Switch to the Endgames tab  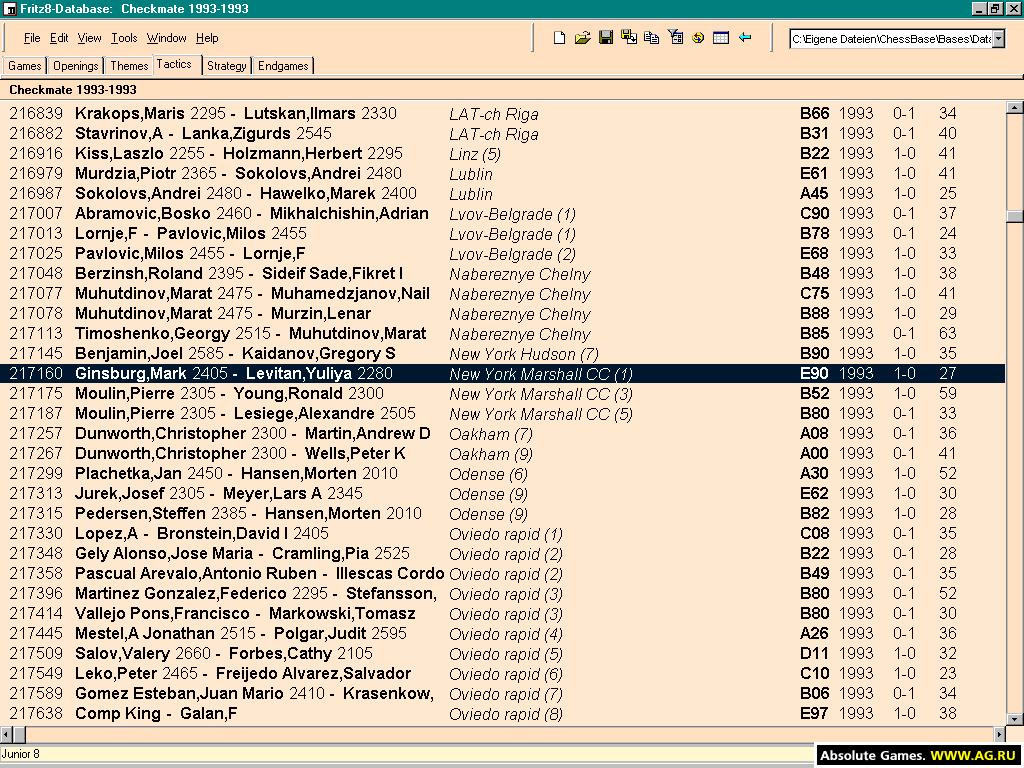pos(283,66)
